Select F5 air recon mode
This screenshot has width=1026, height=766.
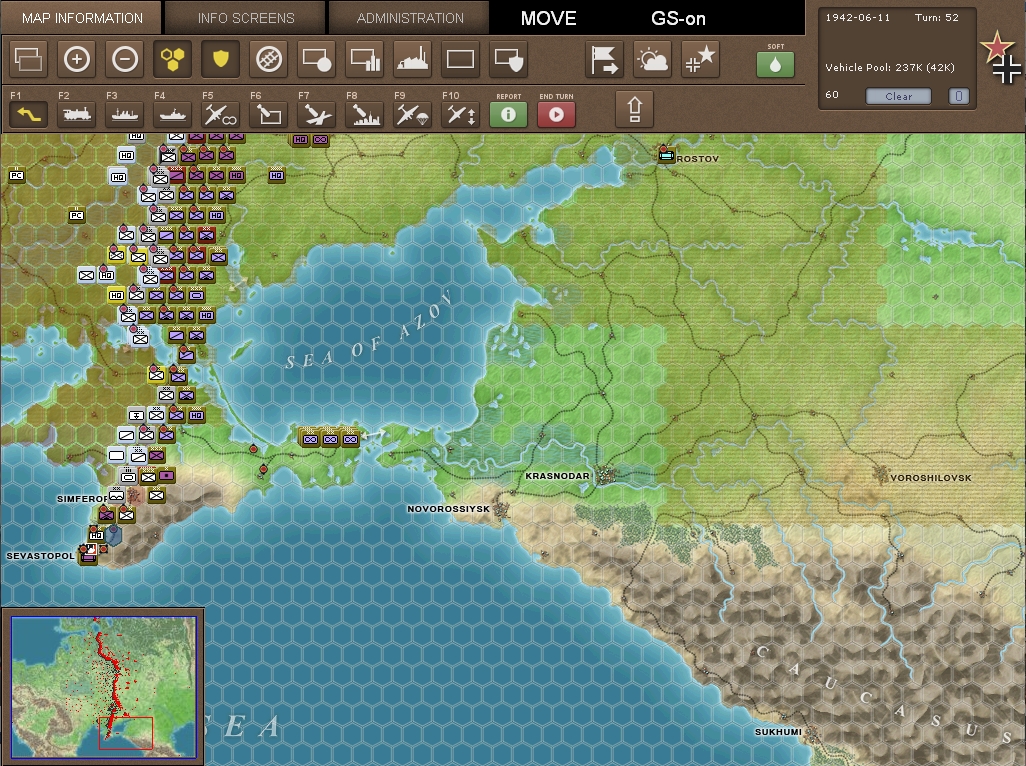221,114
